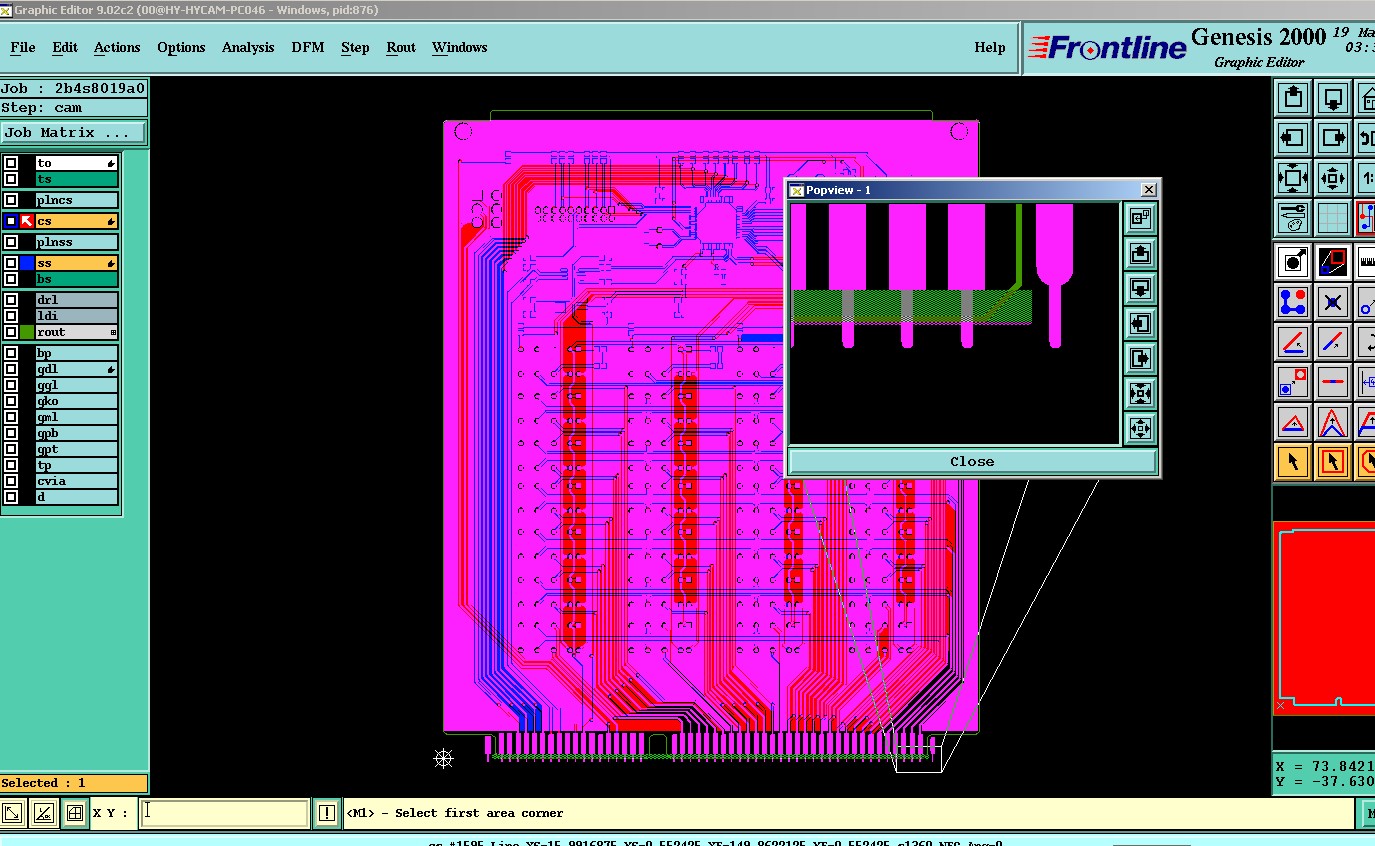Image resolution: width=1375 pixels, height=846 pixels.
Task: Click the crossed blue dot snap tool
Action: pos(1333,302)
